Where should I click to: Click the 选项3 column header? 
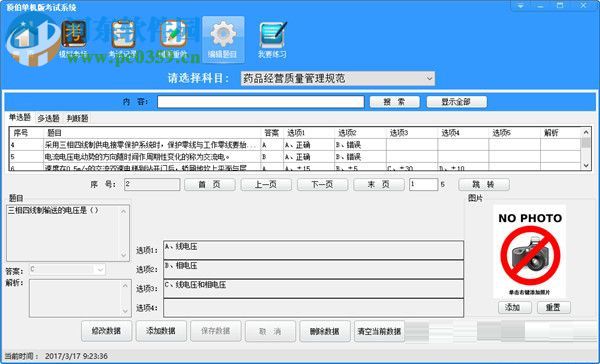click(412, 133)
